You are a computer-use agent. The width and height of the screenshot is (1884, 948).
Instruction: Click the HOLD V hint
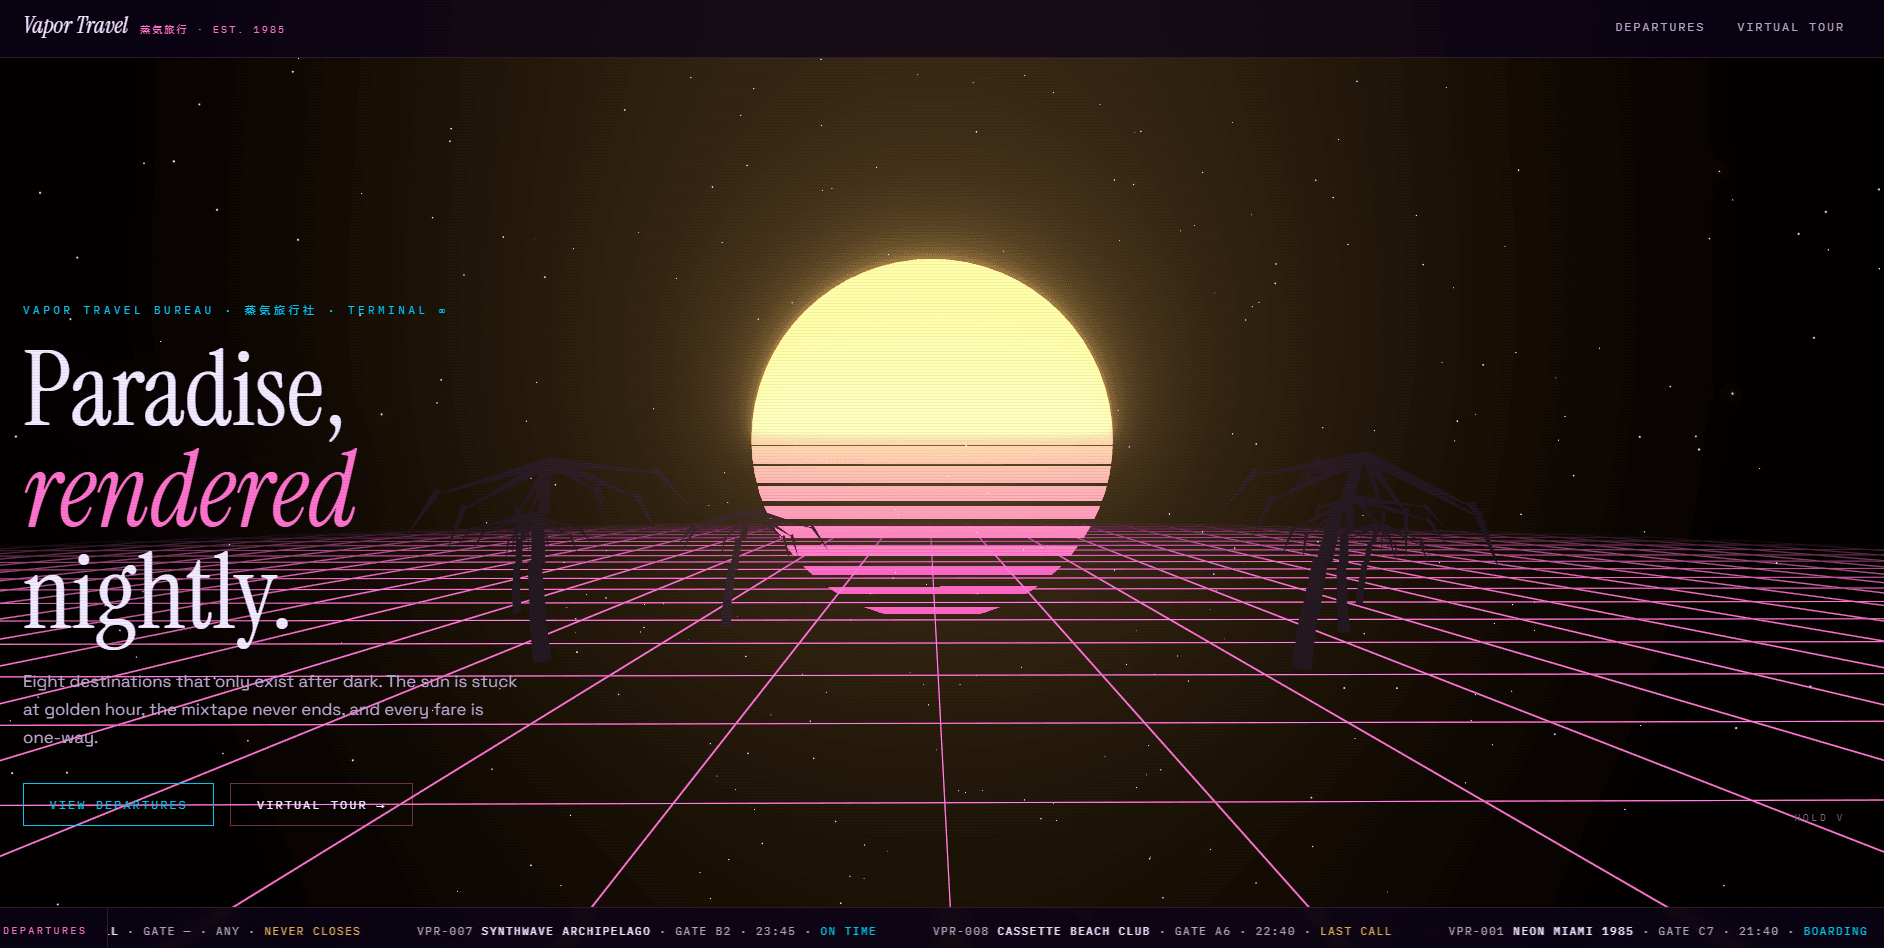(1818, 818)
